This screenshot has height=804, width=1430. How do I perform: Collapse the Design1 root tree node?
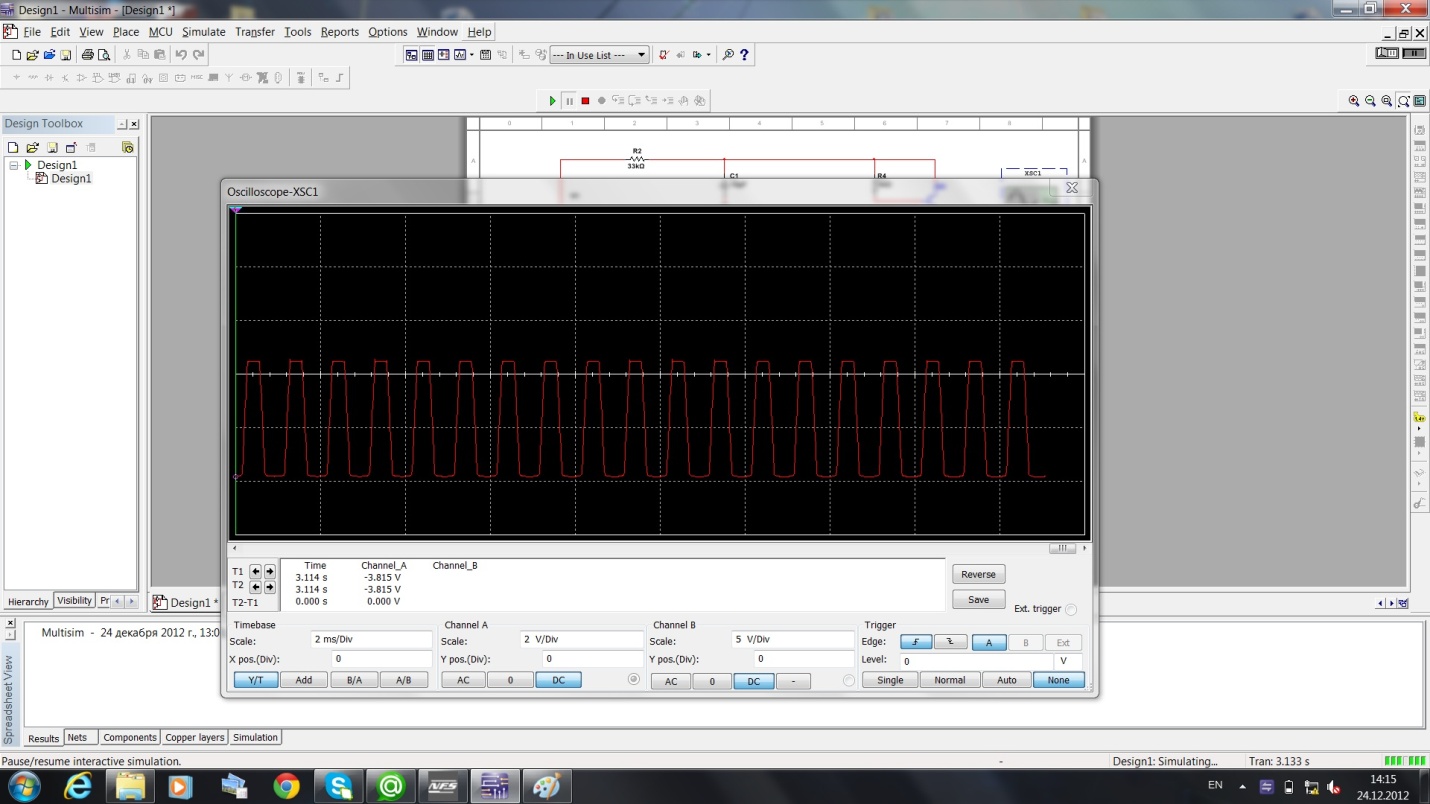[14, 165]
